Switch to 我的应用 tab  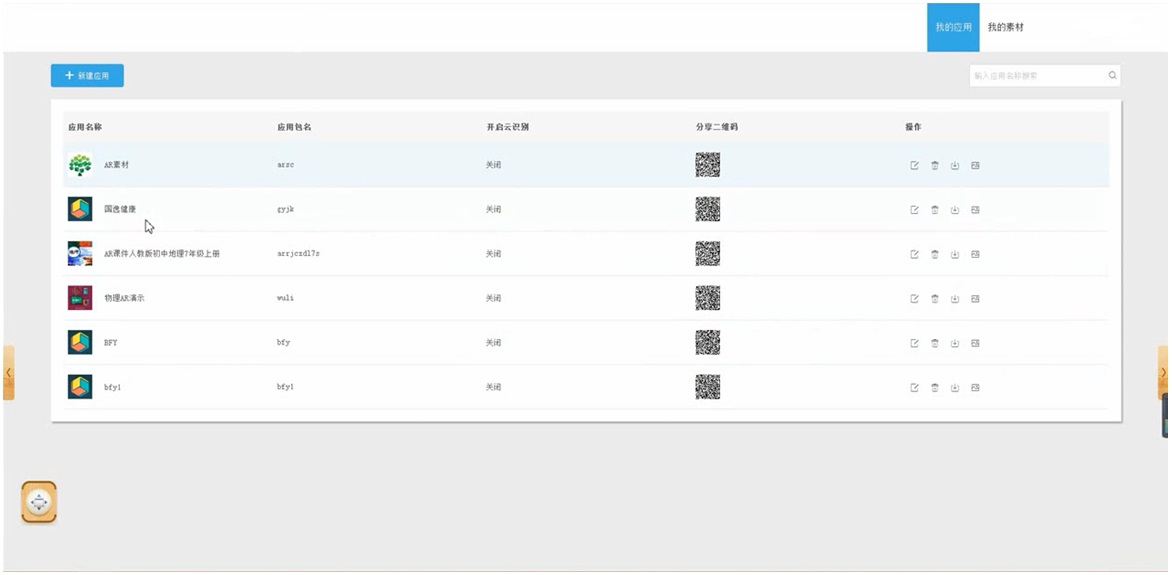[x=953, y=27]
